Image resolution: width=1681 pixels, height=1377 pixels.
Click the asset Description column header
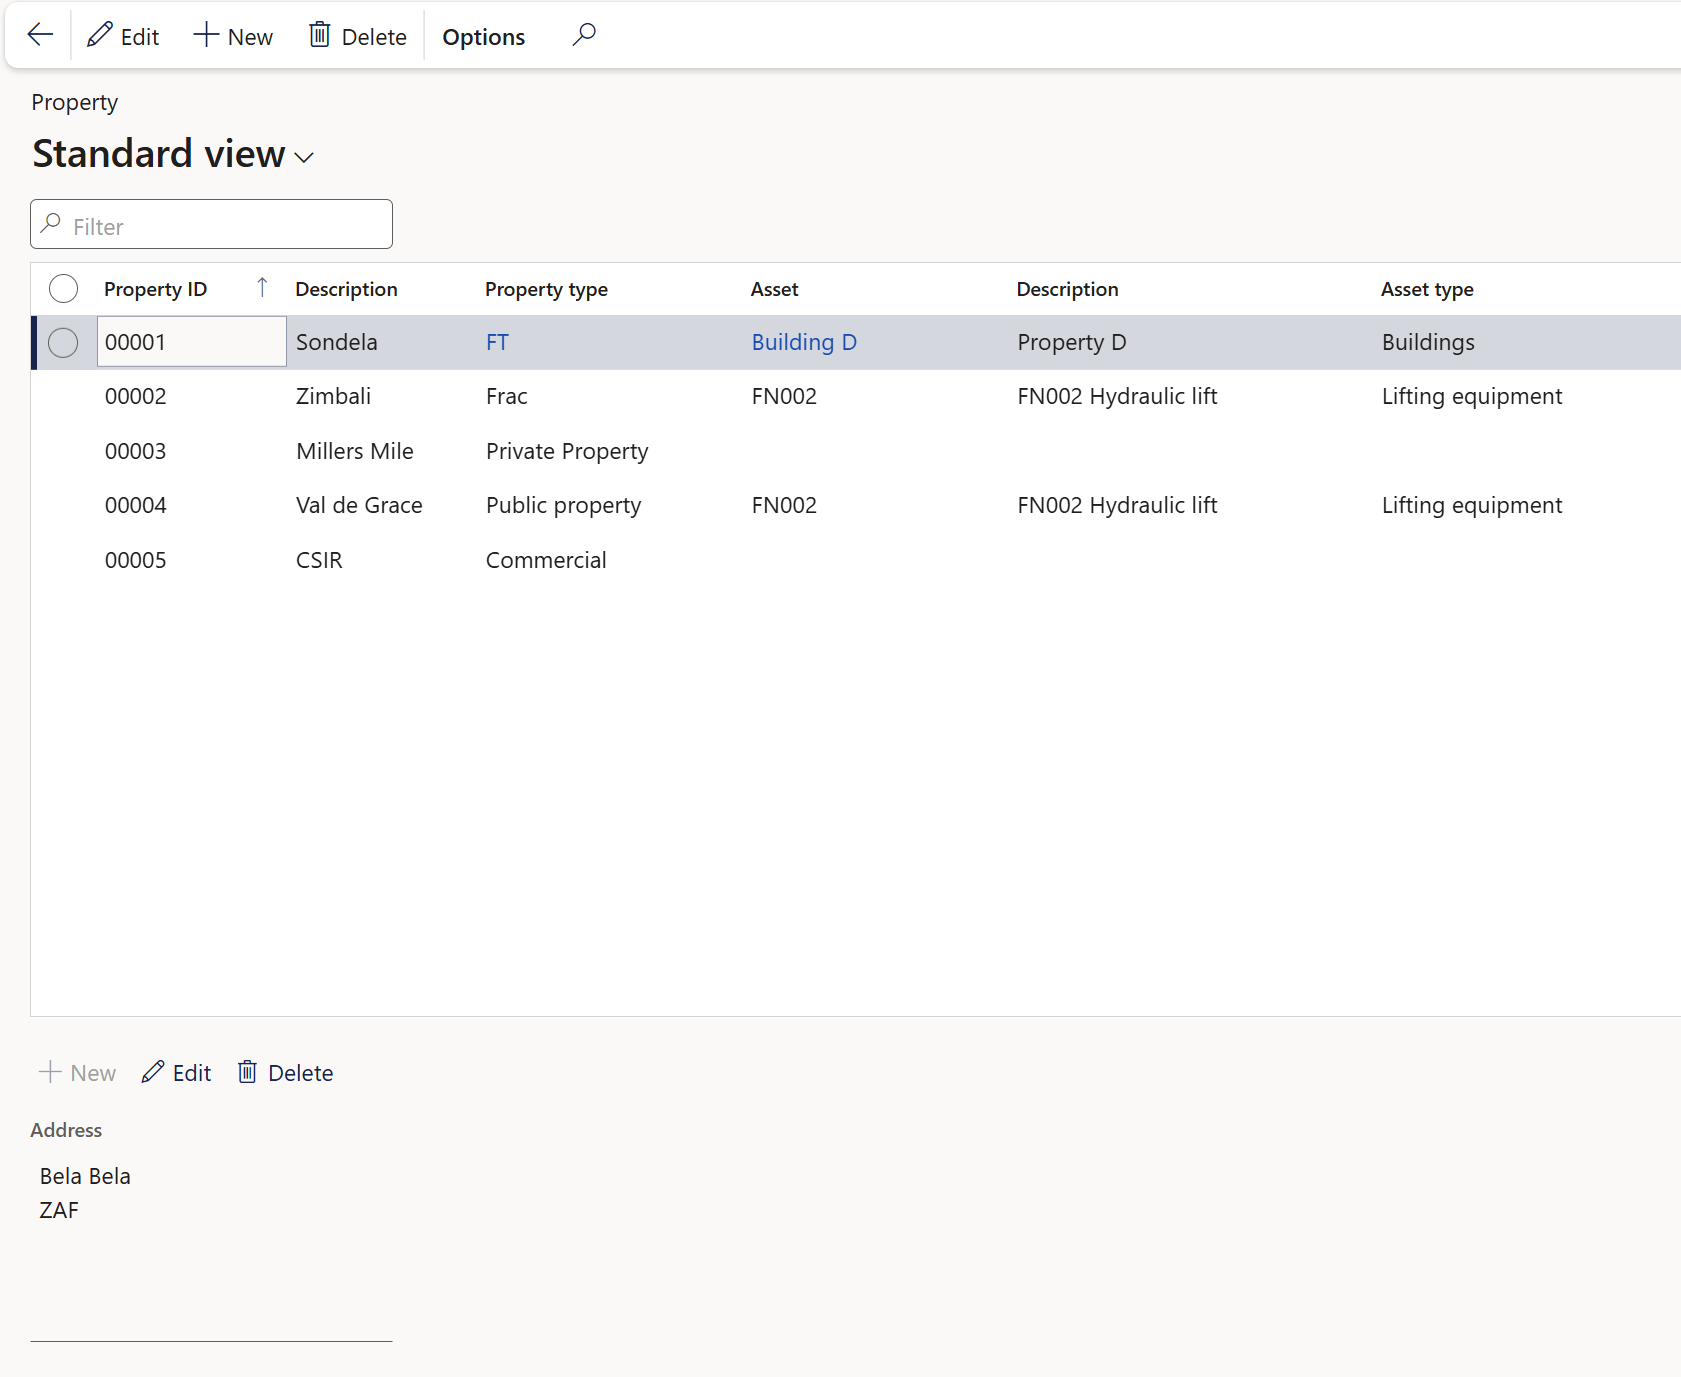point(1067,289)
